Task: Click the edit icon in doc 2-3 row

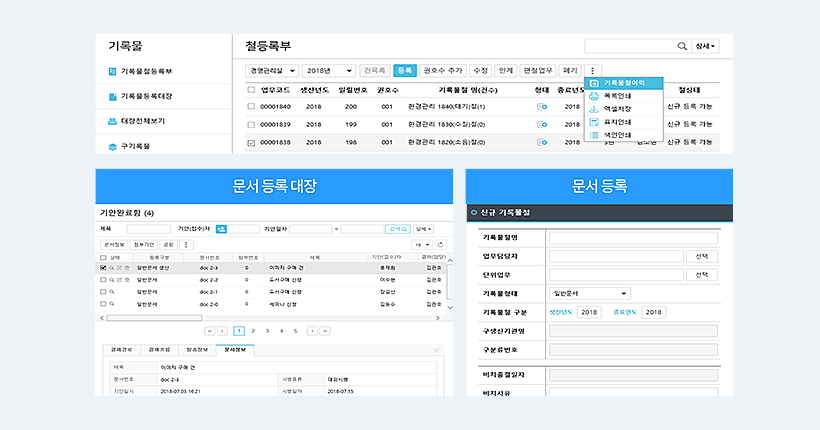Action: (x=119, y=268)
